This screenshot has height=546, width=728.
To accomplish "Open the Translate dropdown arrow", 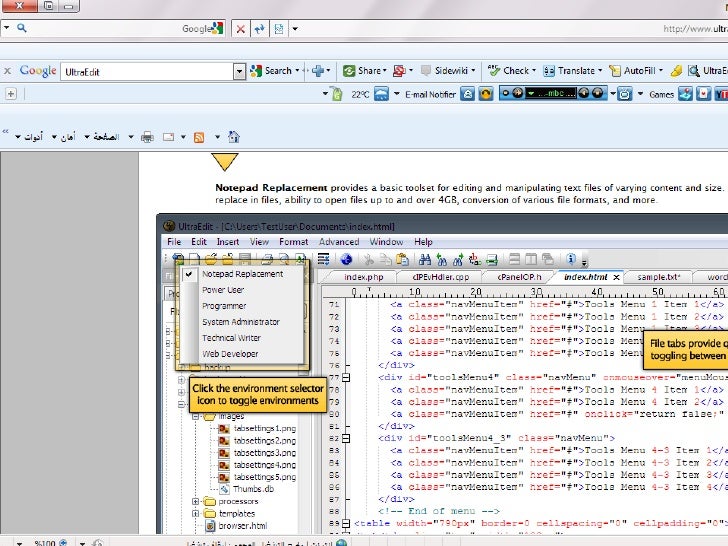I will coord(600,71).
